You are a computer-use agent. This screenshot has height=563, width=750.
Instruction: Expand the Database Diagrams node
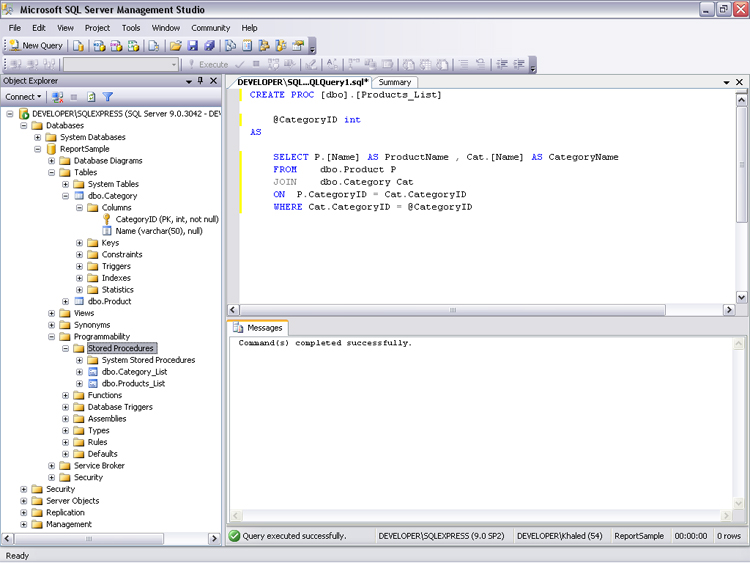pyautogui.click(x=51, y=161)
